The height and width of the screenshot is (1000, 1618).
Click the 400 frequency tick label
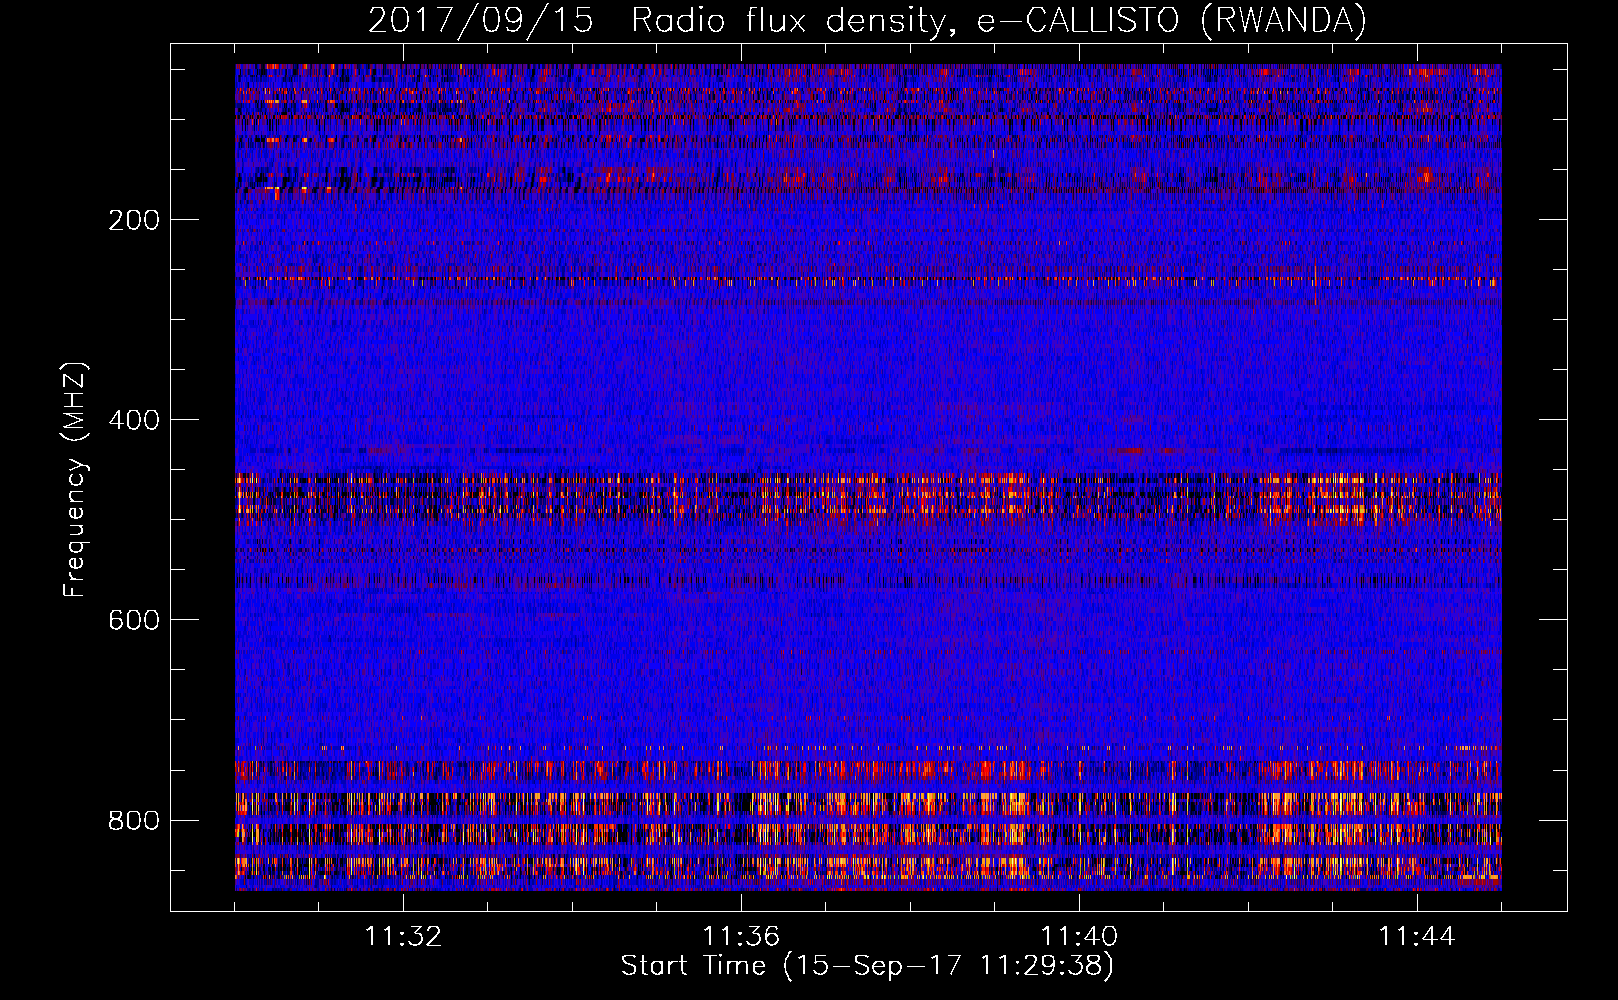(134, 420)
